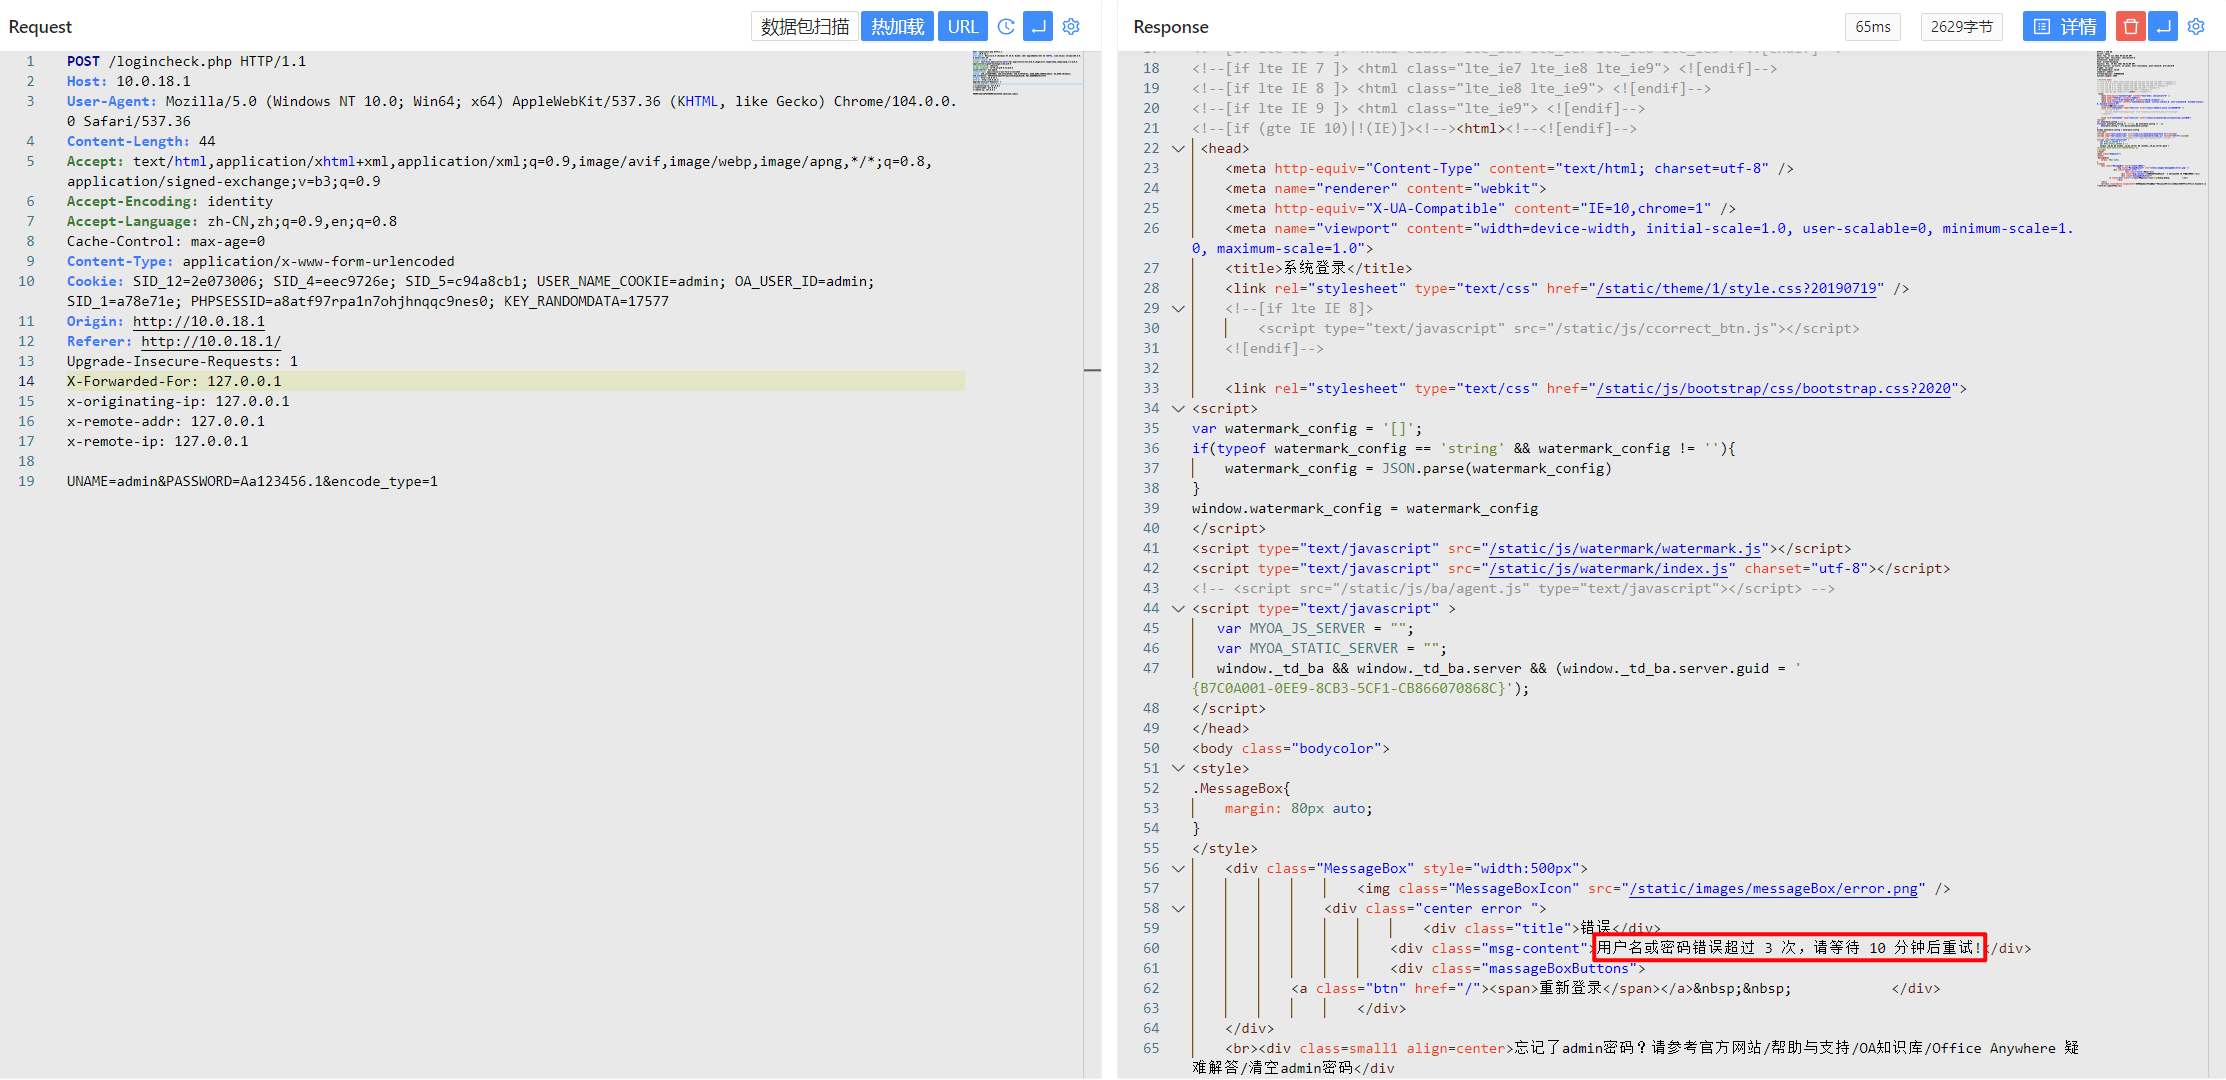Open the Origin http://10.0.18.1 link
The width and height of the screenshot is (2226, 1080).
tap(198, 321)
